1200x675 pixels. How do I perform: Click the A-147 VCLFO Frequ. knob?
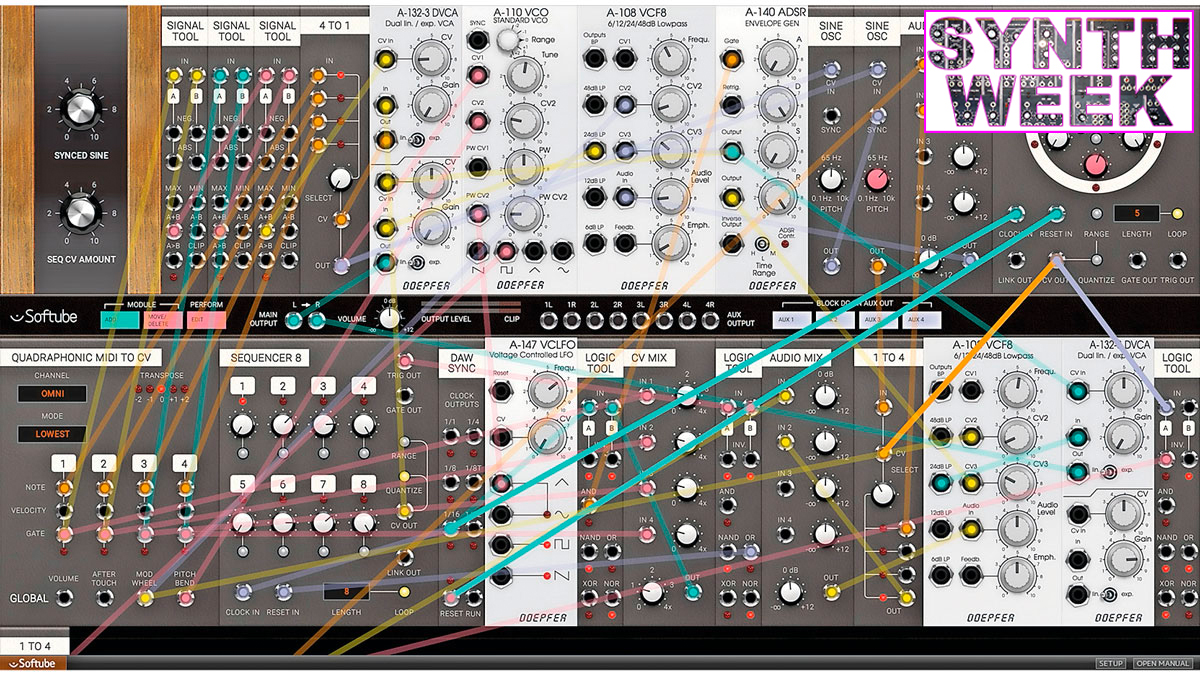[547, 389]
